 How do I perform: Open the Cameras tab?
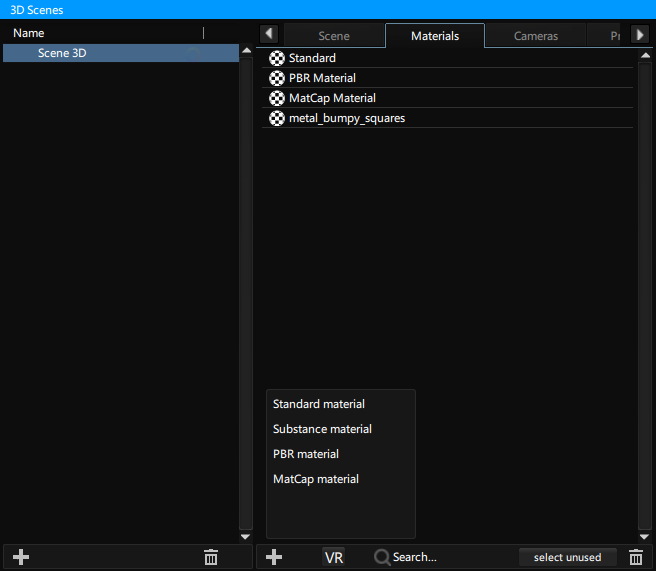pos(536,36)
